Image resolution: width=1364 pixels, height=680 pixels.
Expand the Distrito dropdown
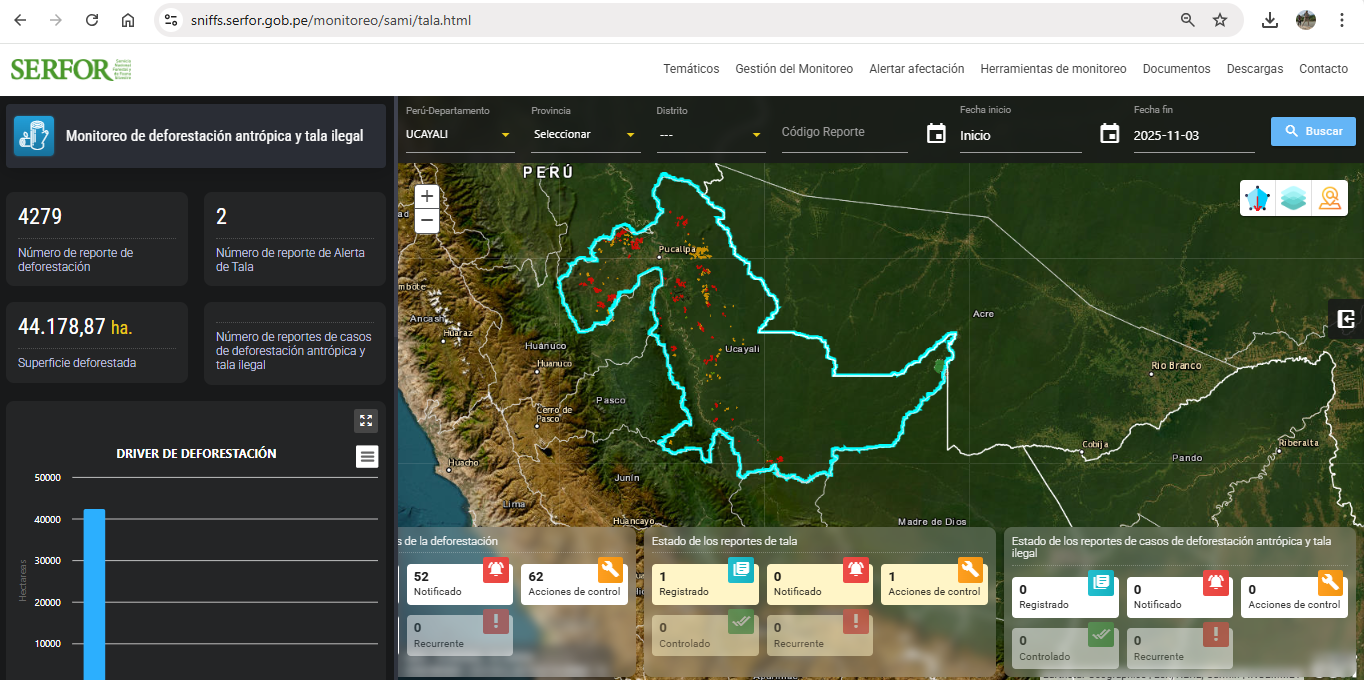click(x=710, y=134)
